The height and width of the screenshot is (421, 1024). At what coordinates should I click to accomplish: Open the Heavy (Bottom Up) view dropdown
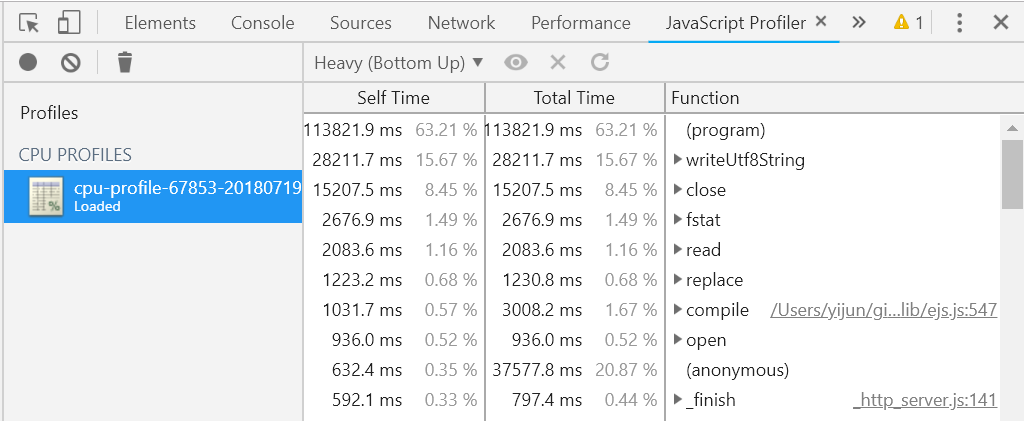coord(398,63)
